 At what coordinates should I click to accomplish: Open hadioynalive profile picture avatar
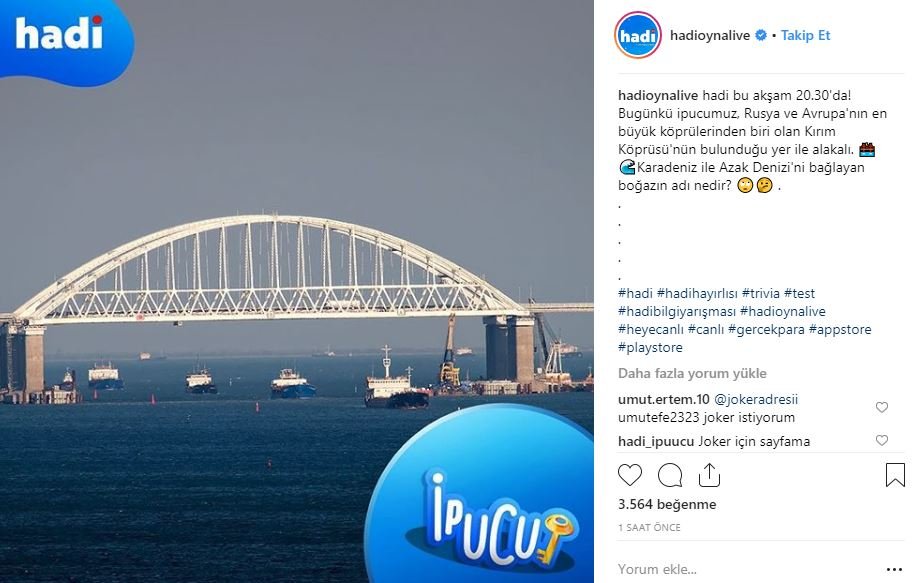638,35
